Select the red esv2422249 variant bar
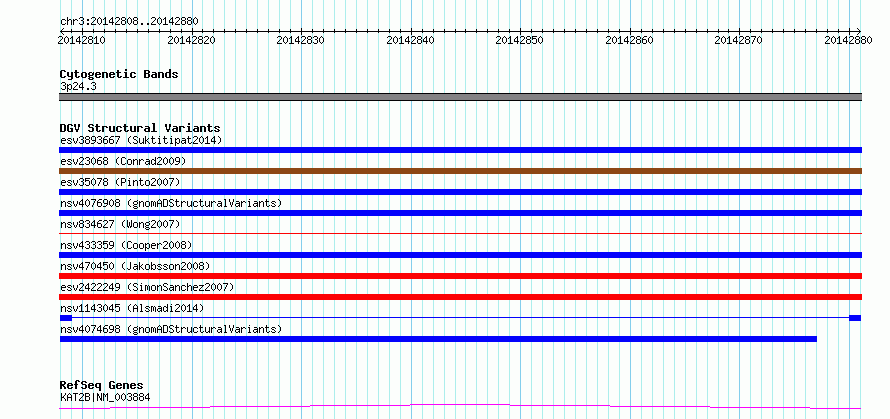This screenshot has height=419, width=890. coord(460,297)
